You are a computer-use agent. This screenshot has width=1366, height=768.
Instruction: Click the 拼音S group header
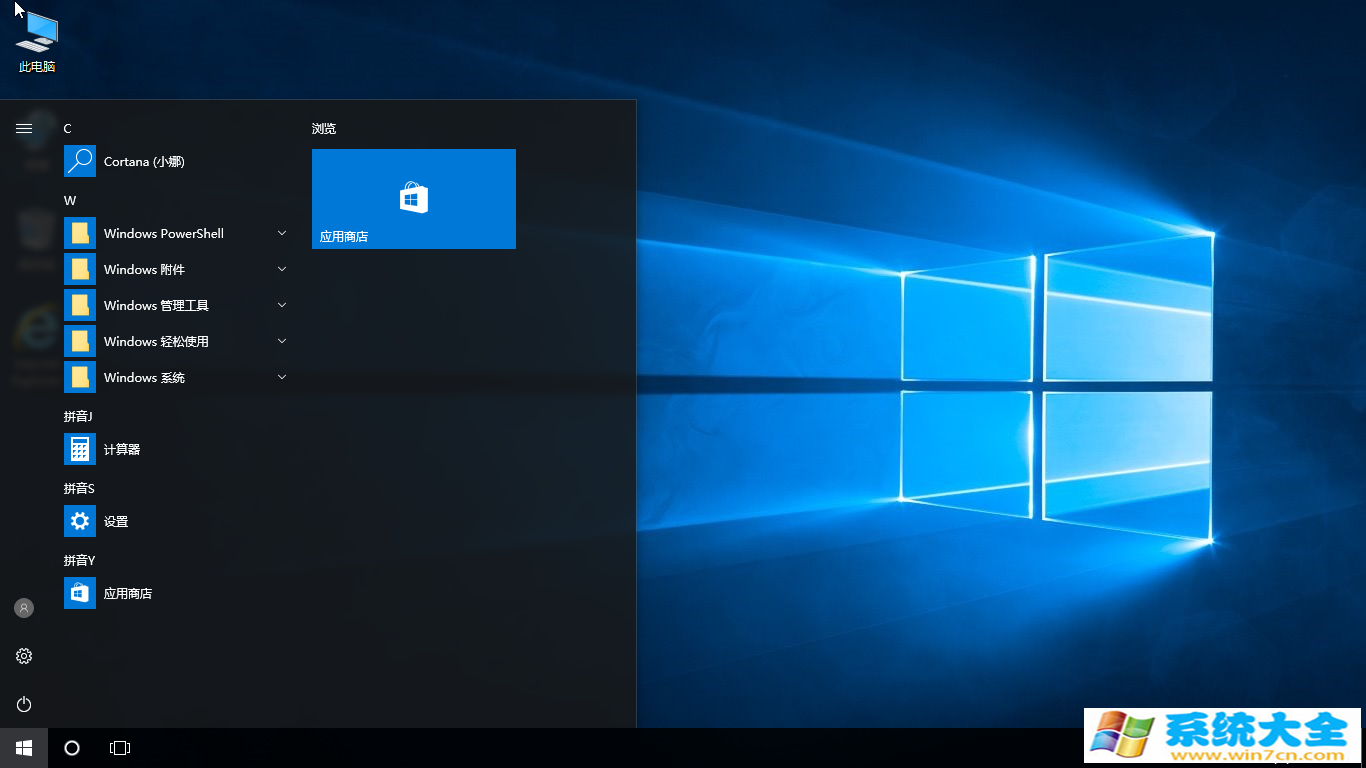click(x=79, y=488)
